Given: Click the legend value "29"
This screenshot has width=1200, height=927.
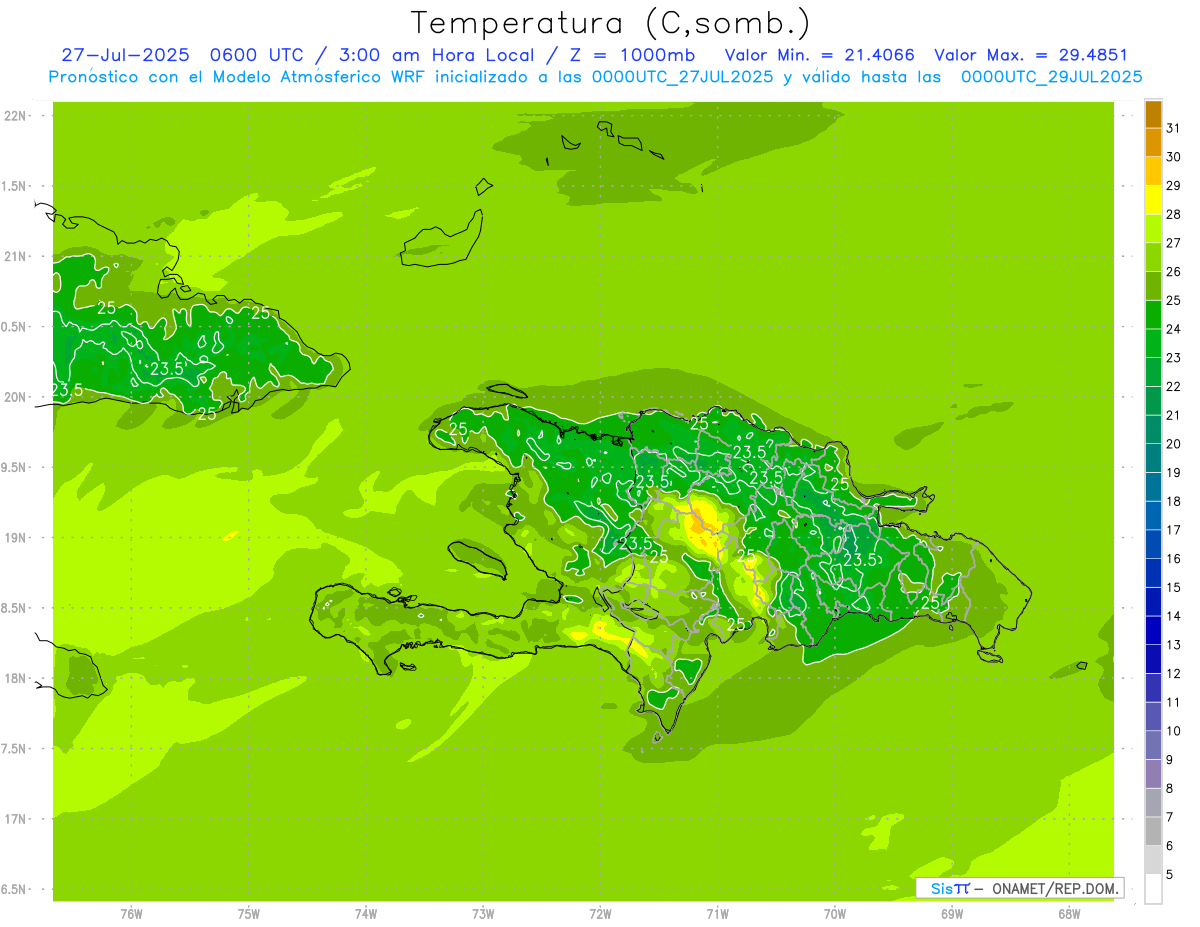Looking at the screenshot, I should tap(1174, 185).
